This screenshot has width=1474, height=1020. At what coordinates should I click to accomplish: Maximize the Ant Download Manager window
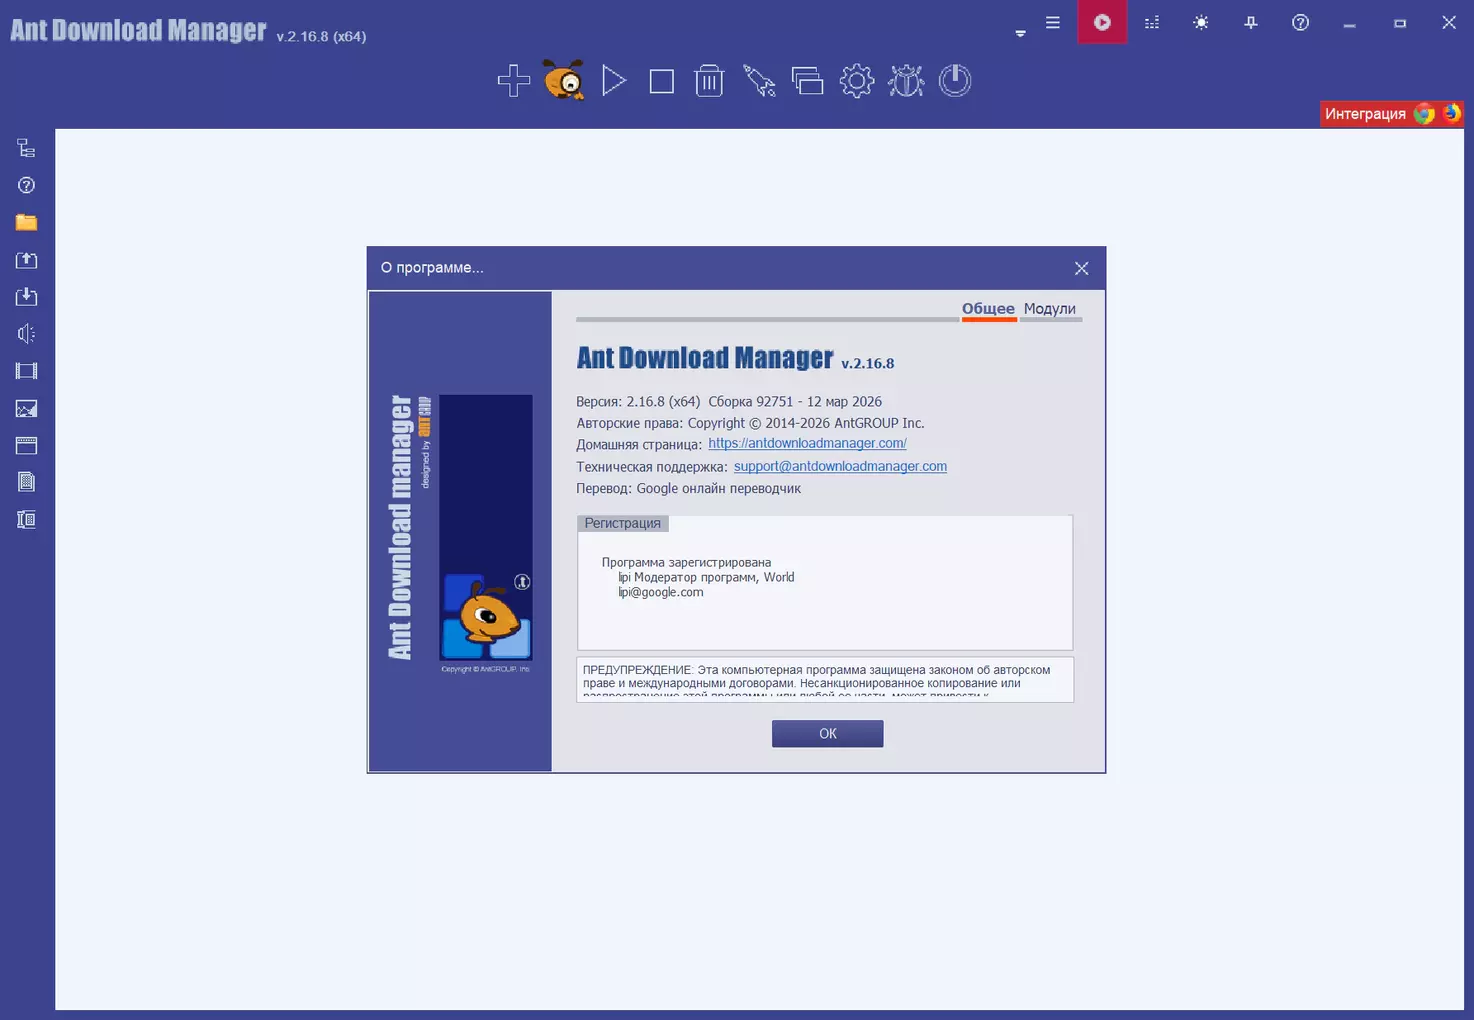pyautogui.click(x=1400, y=22)
